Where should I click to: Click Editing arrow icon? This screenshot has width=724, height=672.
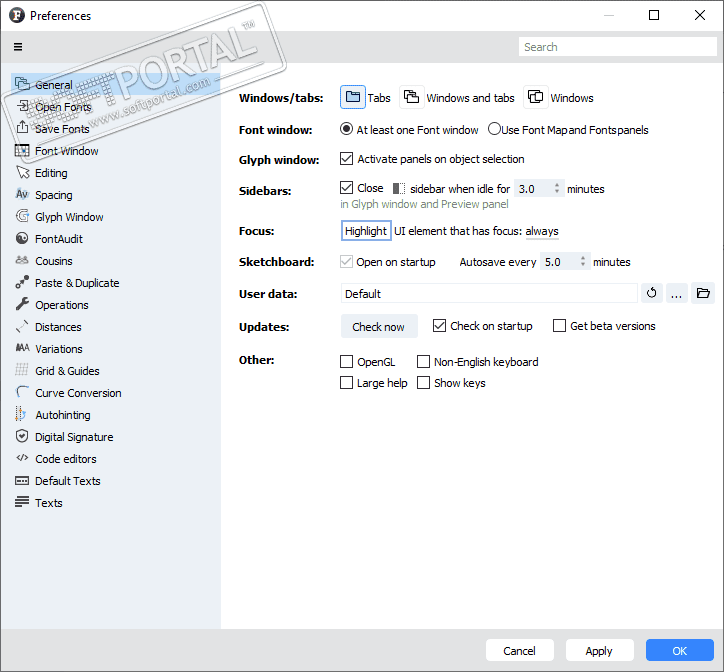22,172
